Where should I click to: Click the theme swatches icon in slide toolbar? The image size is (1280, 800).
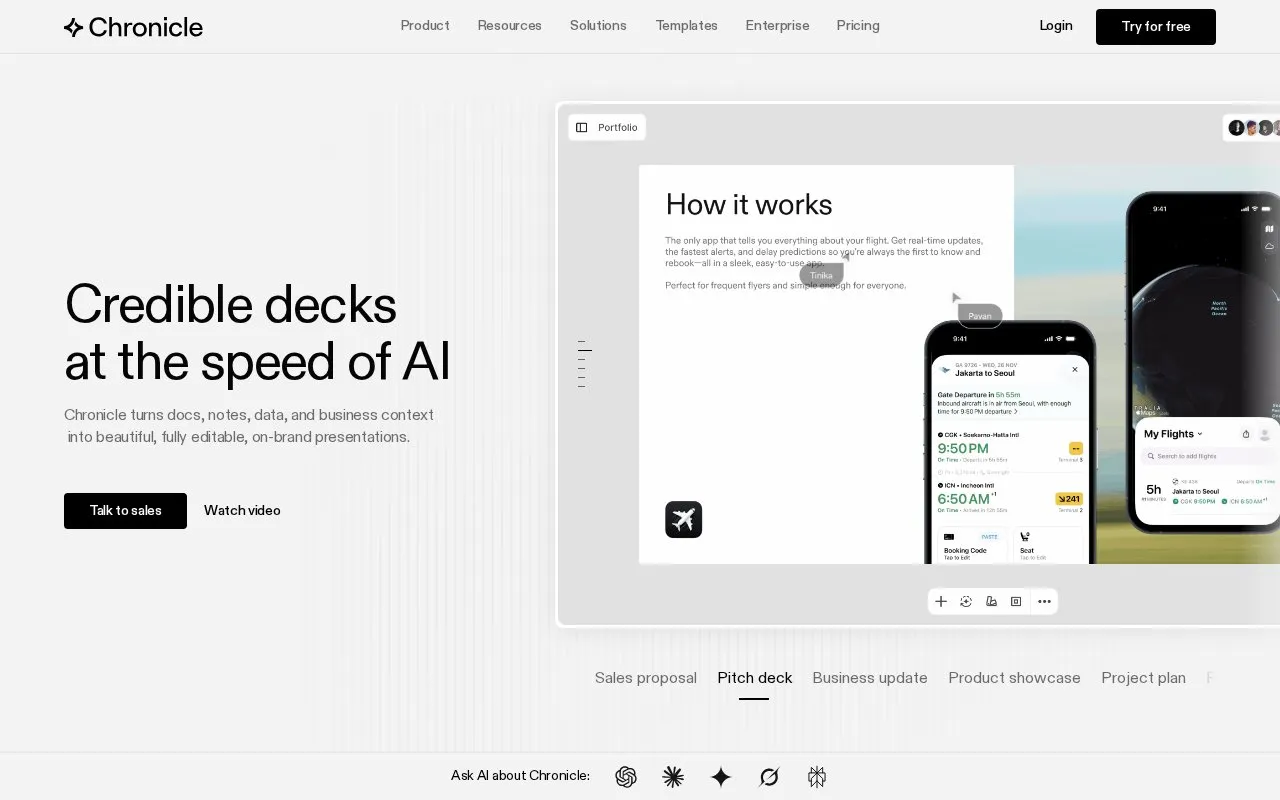[x=991, y=601]
